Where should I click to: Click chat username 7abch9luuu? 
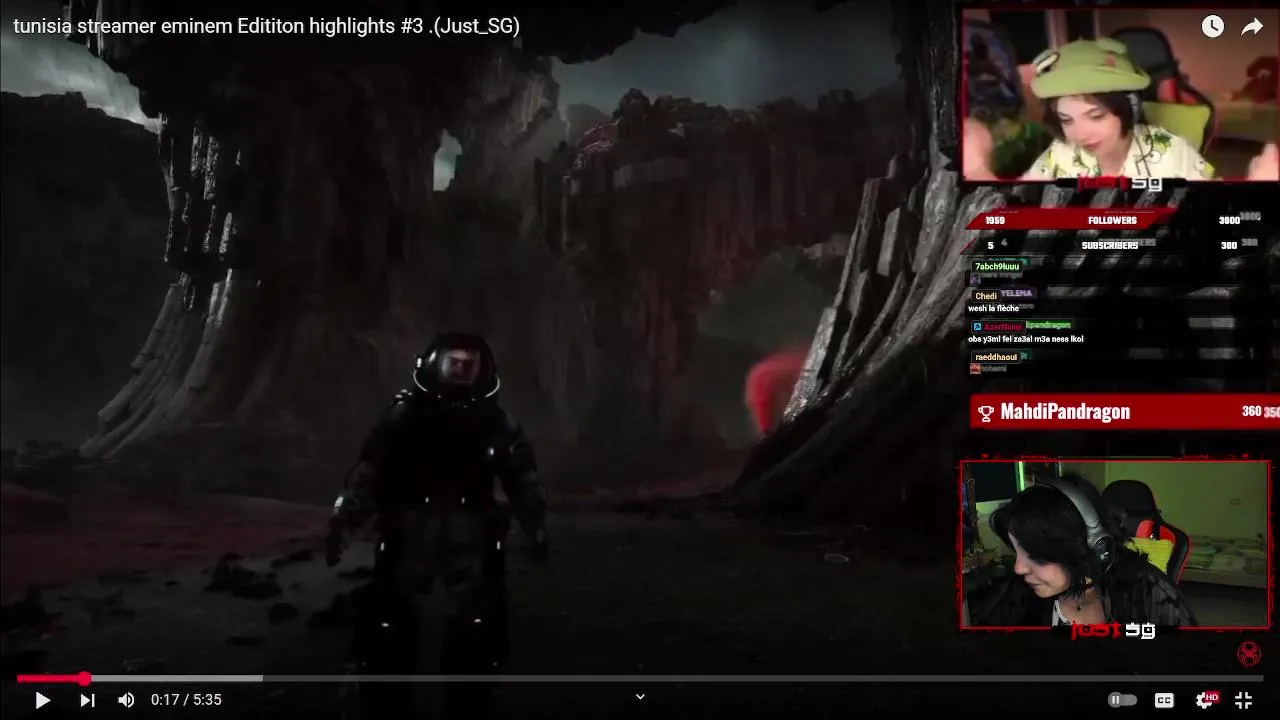tap(997, 266)
